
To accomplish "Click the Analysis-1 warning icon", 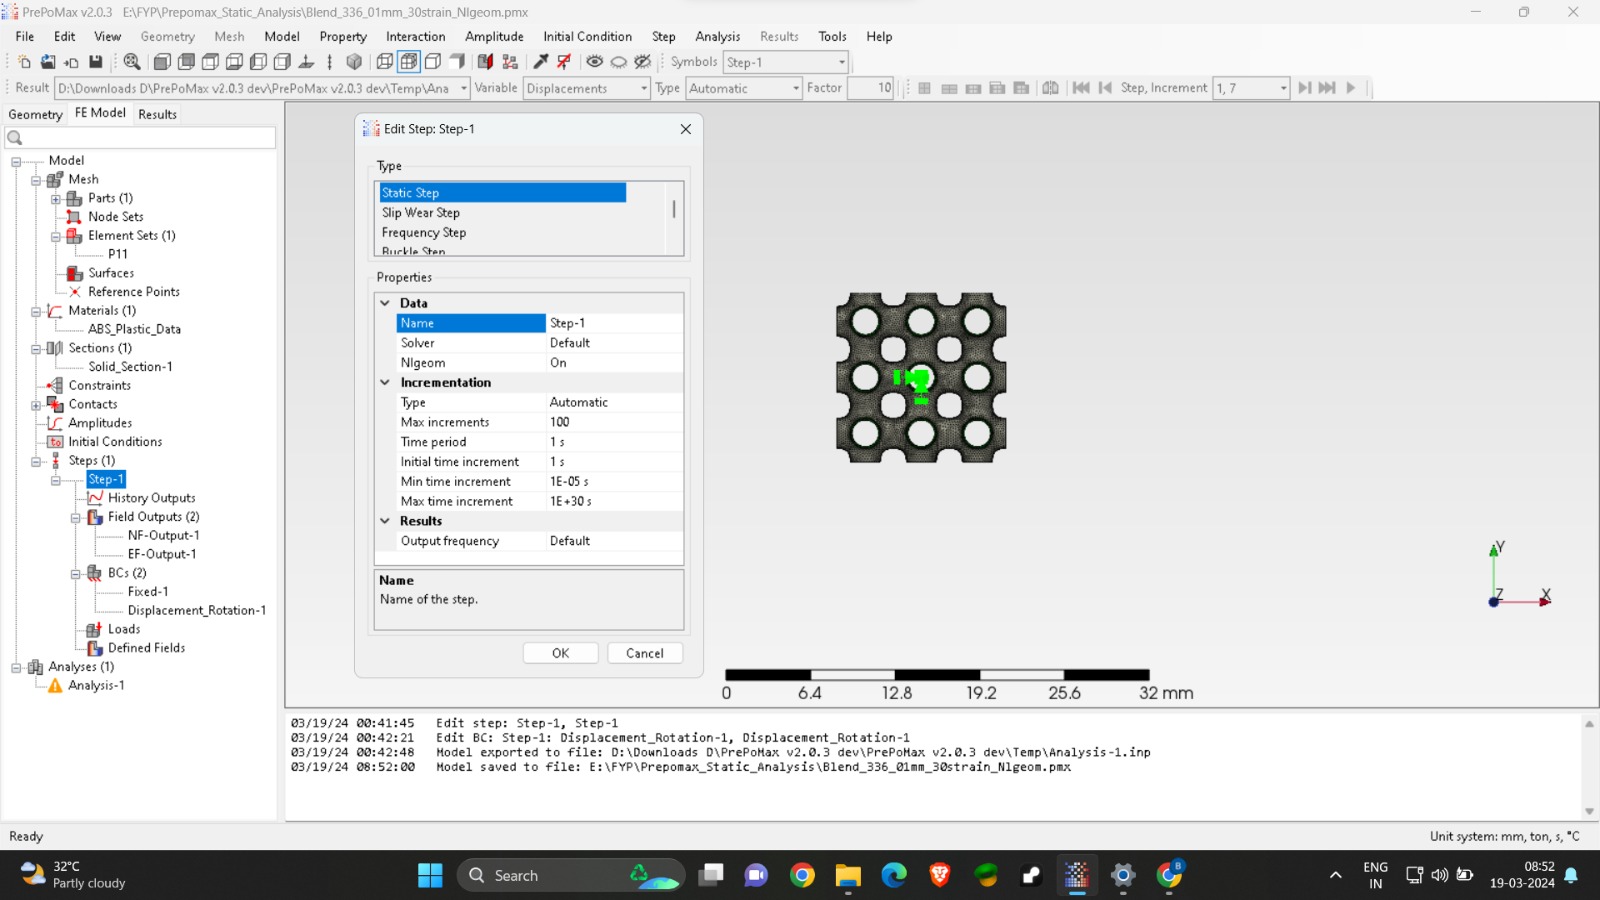I will tap(56, 686).
